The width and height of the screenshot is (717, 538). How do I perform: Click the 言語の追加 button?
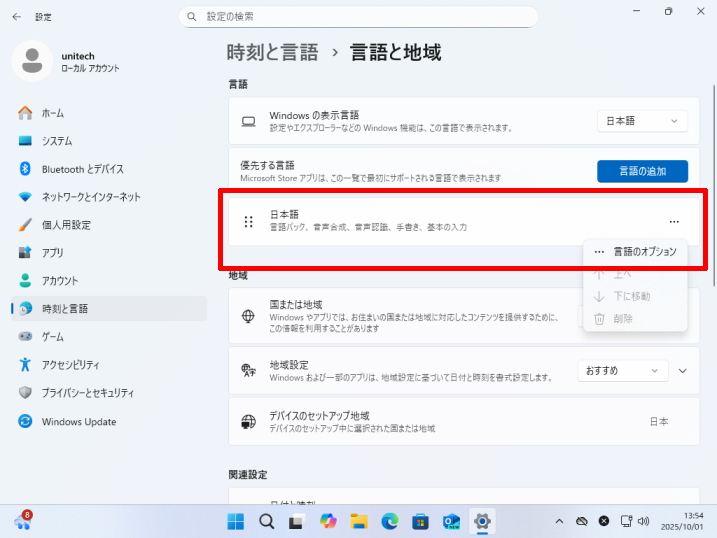click(x=642, y=171)
